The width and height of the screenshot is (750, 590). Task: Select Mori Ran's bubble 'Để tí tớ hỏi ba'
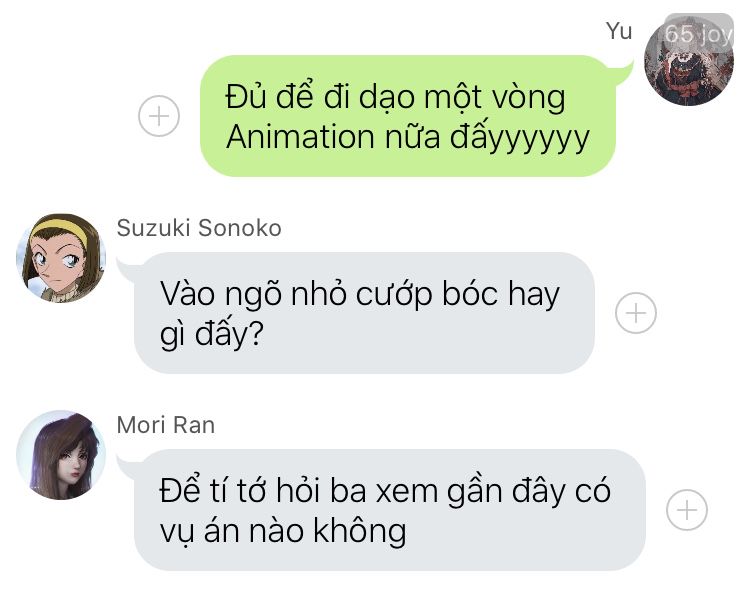tap(390, 510)
